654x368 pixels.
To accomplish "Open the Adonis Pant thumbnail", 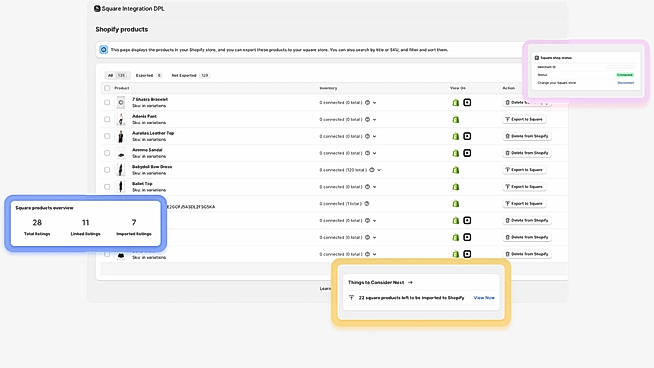I will click(121, 119).
